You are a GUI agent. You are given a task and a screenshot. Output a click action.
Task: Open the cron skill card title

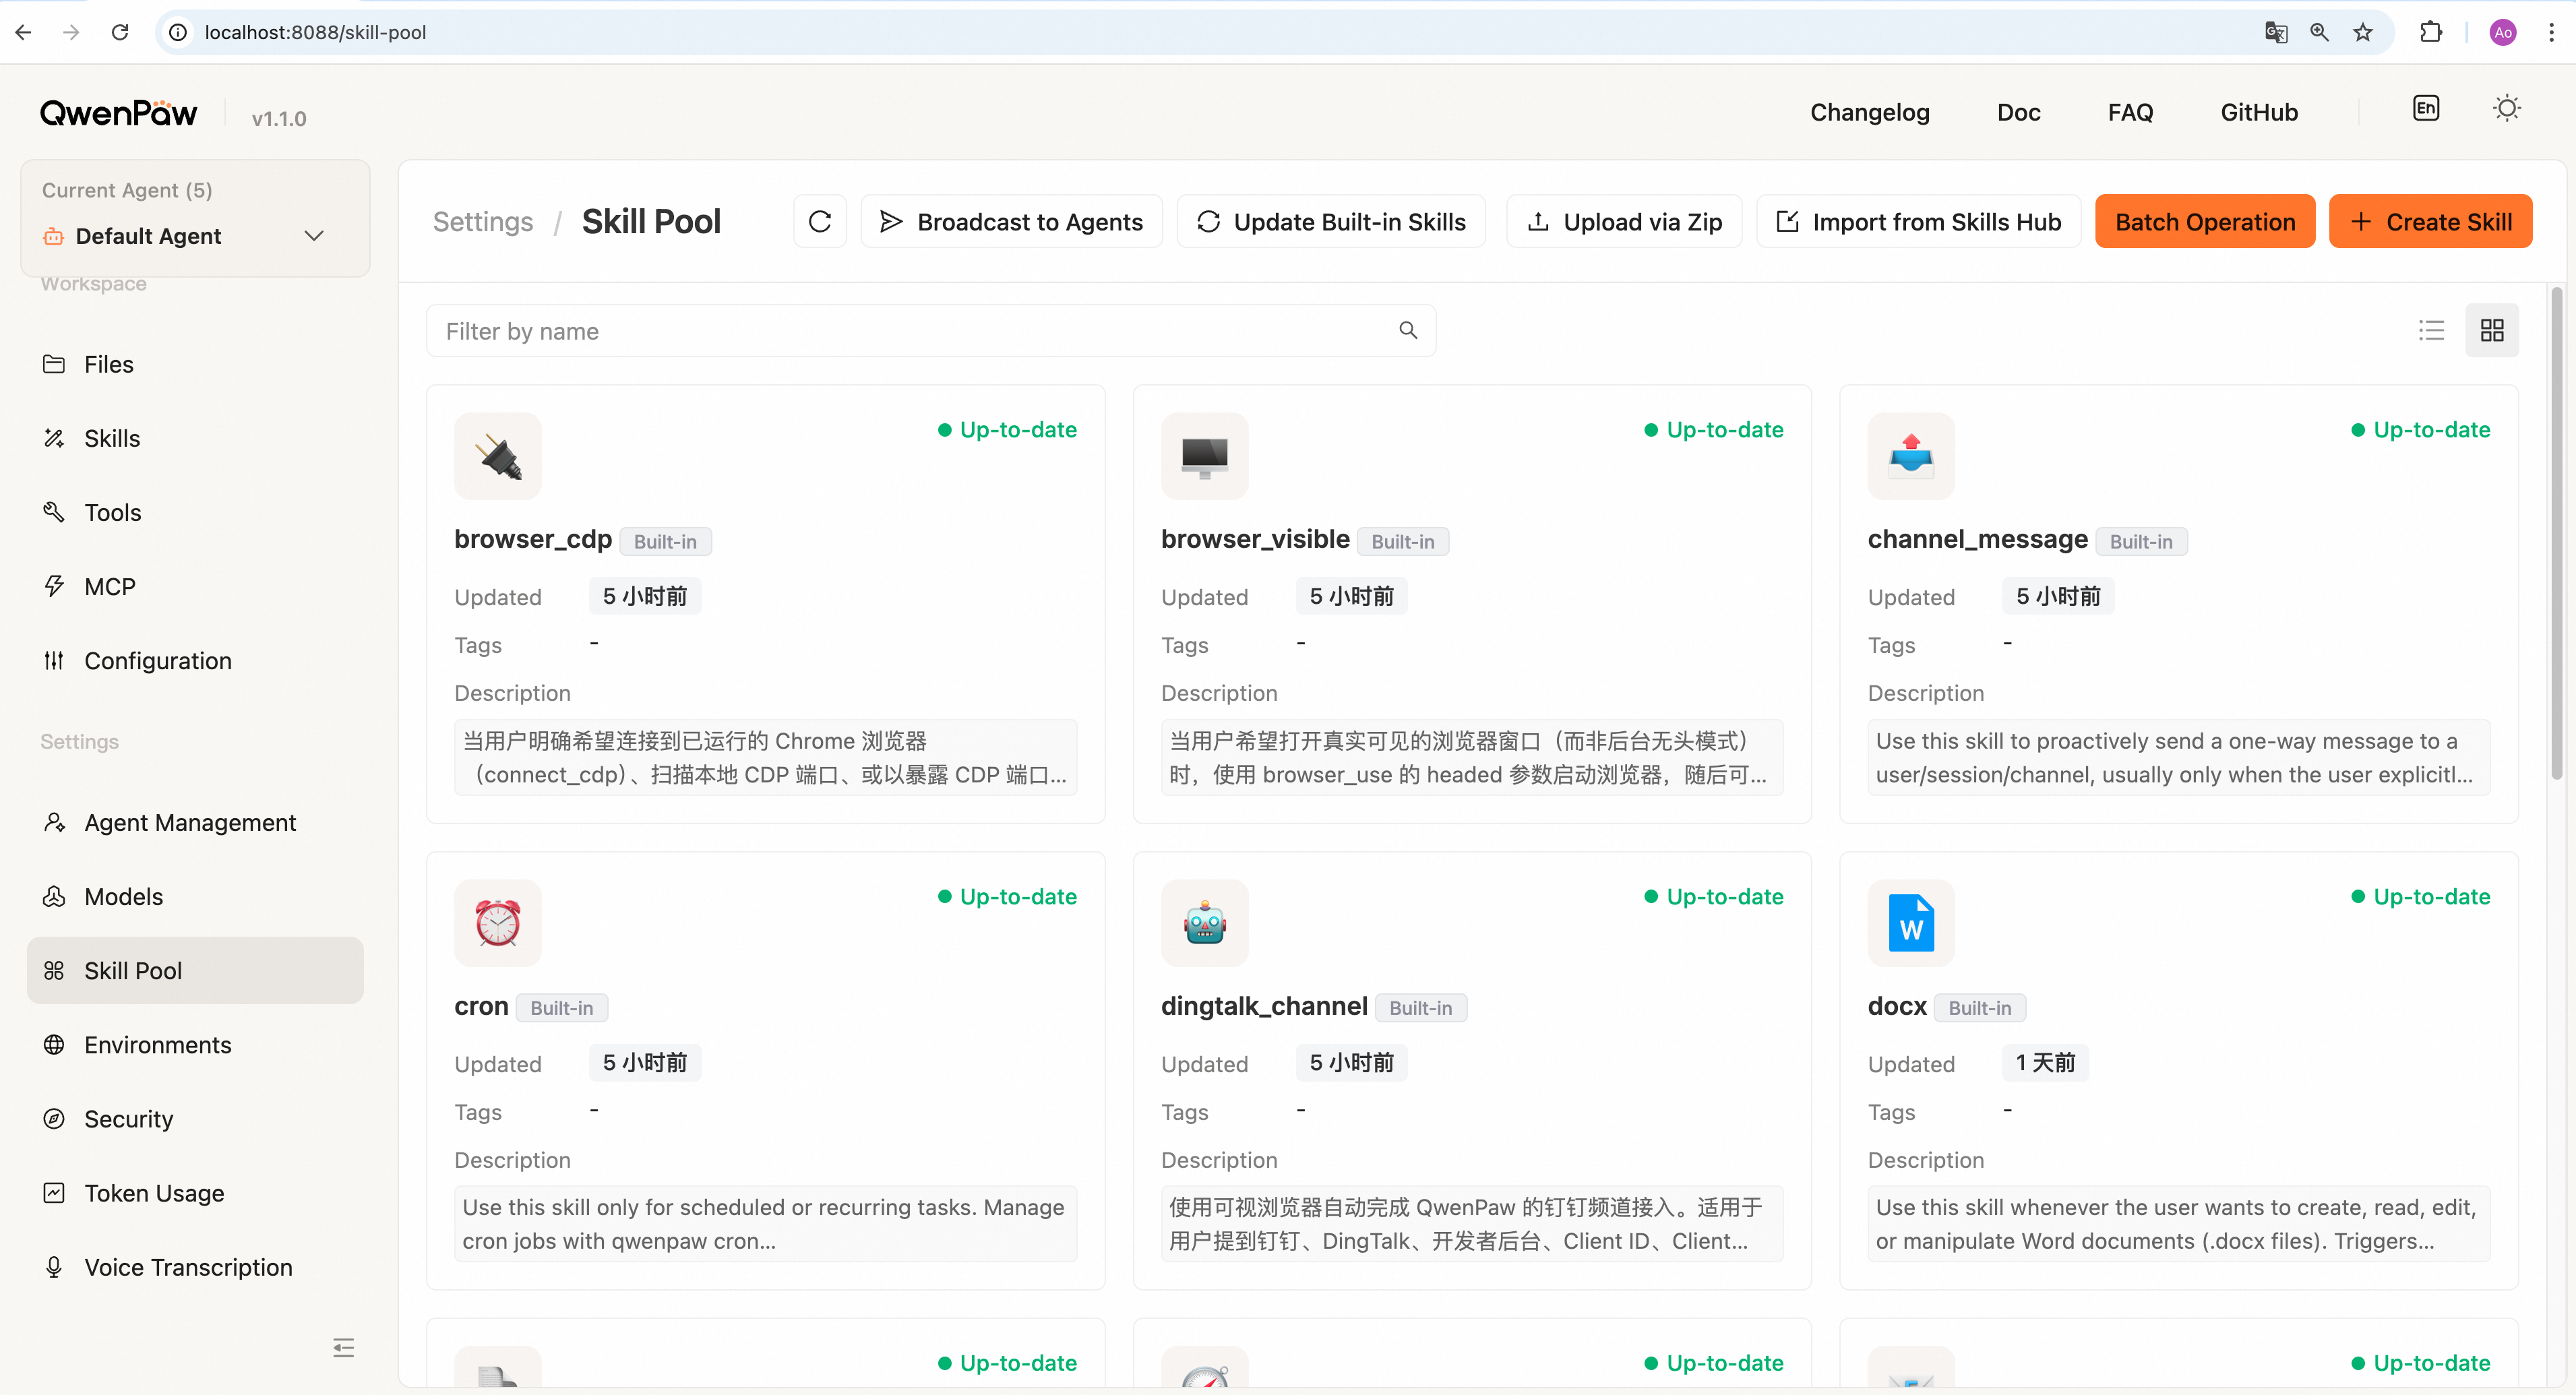tap(481, 1006)
